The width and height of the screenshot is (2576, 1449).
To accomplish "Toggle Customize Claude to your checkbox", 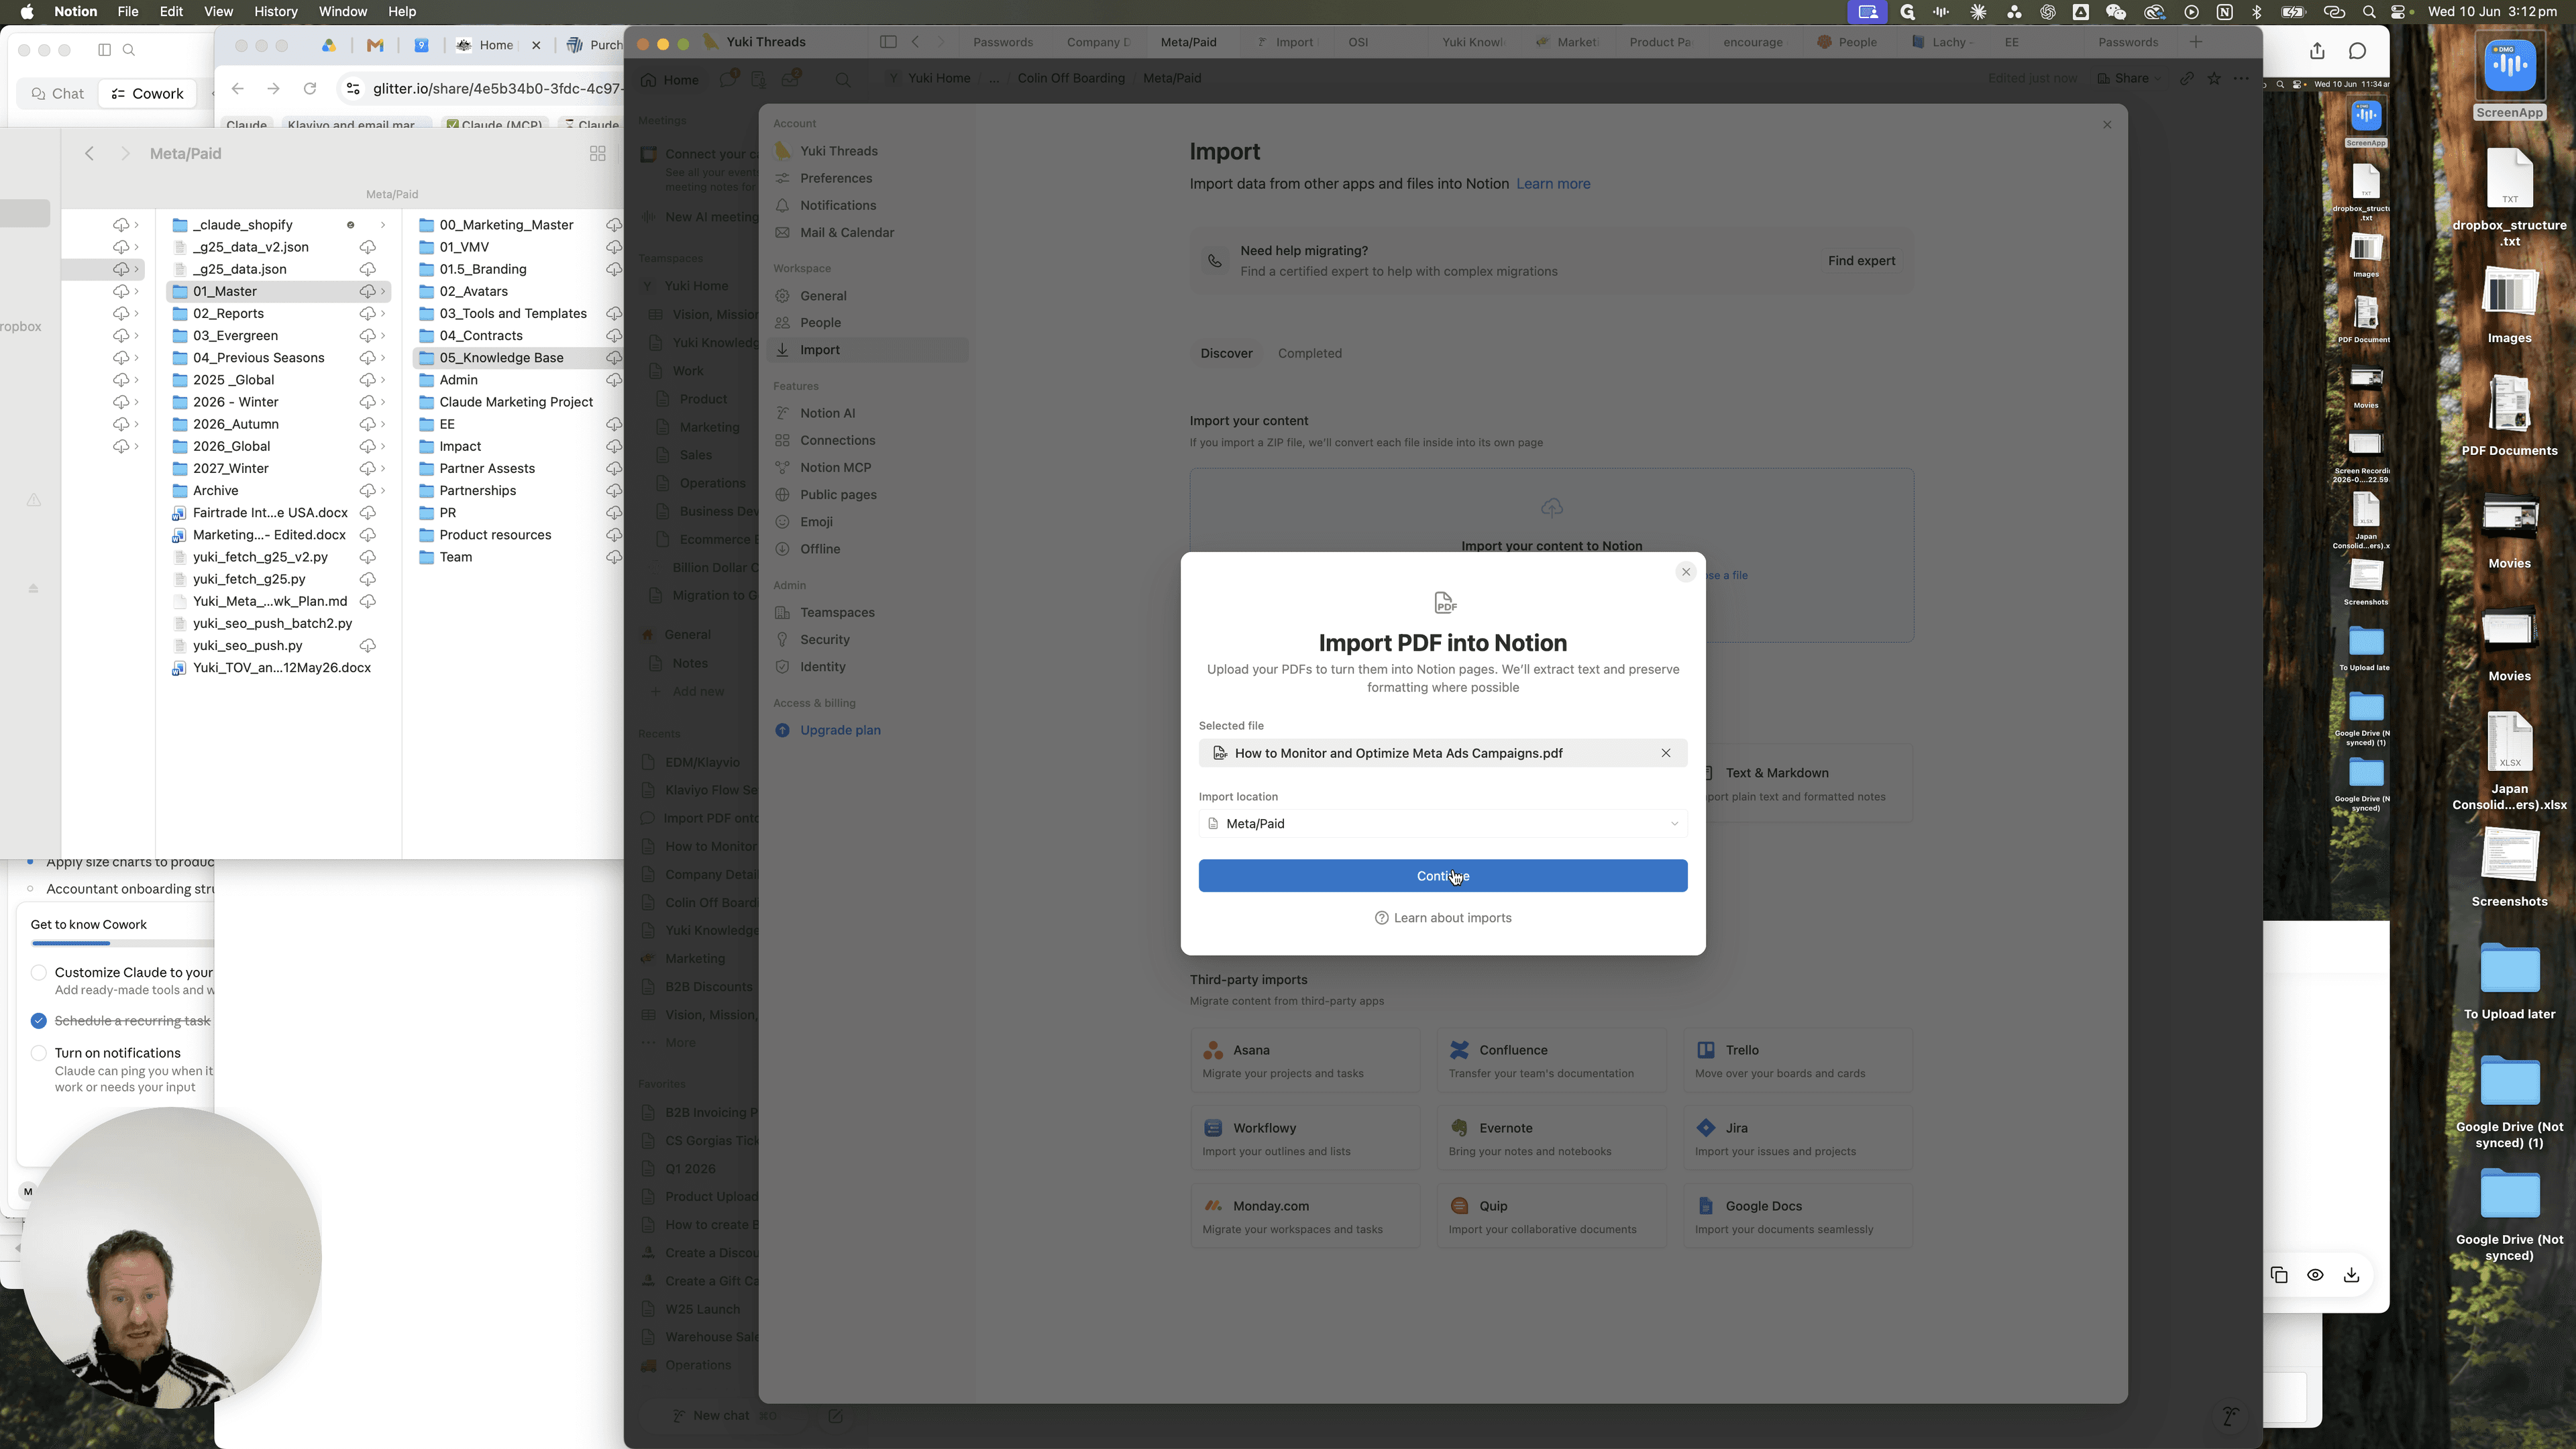I will [39, 973].
